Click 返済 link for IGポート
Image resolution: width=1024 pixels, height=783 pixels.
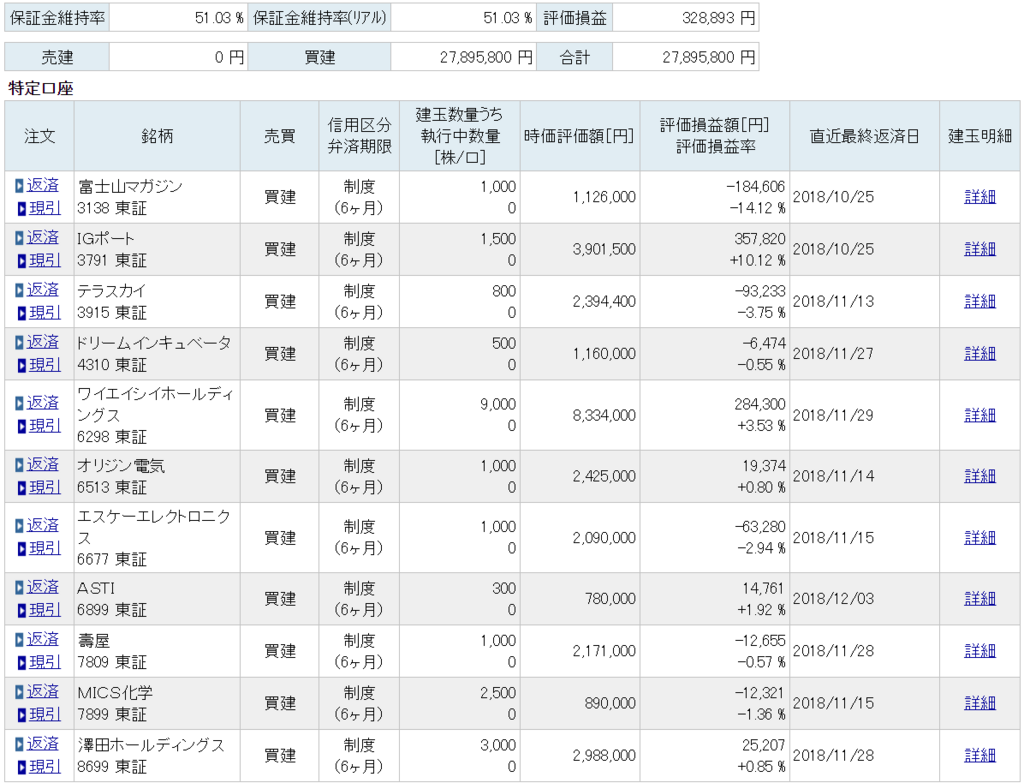tap(42, 238)
